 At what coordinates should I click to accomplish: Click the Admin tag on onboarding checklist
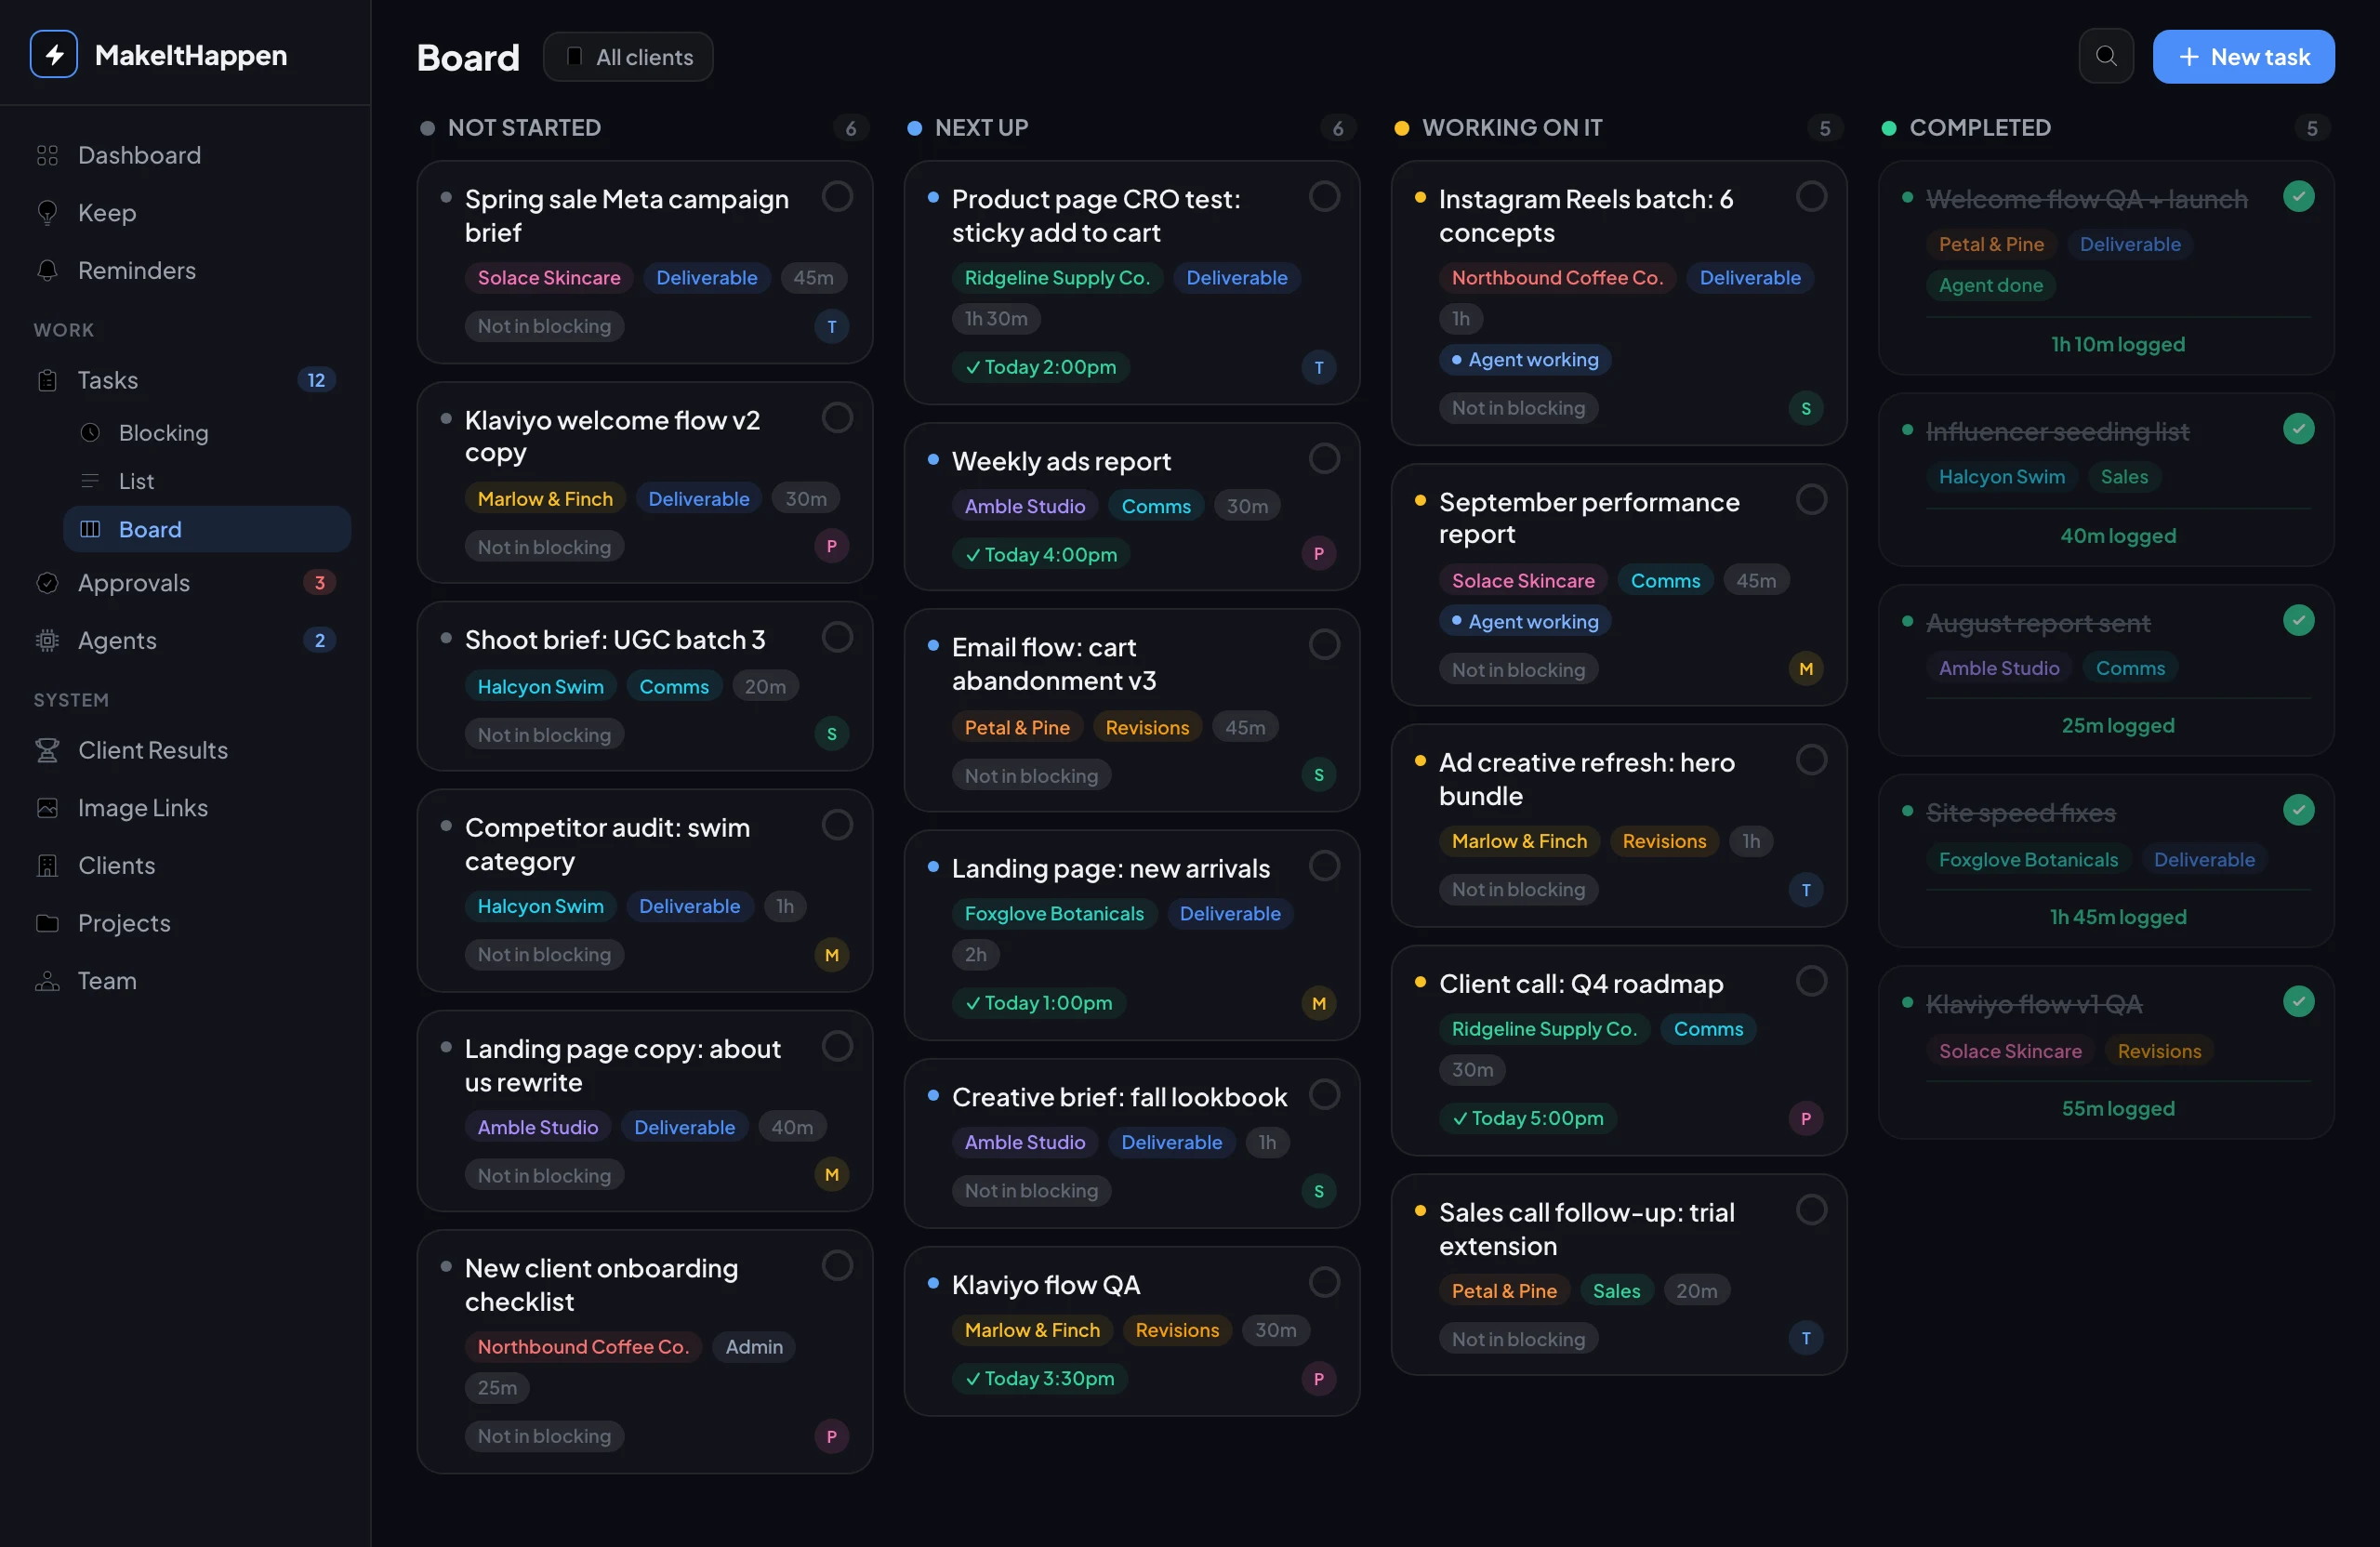coord(753,1347)
